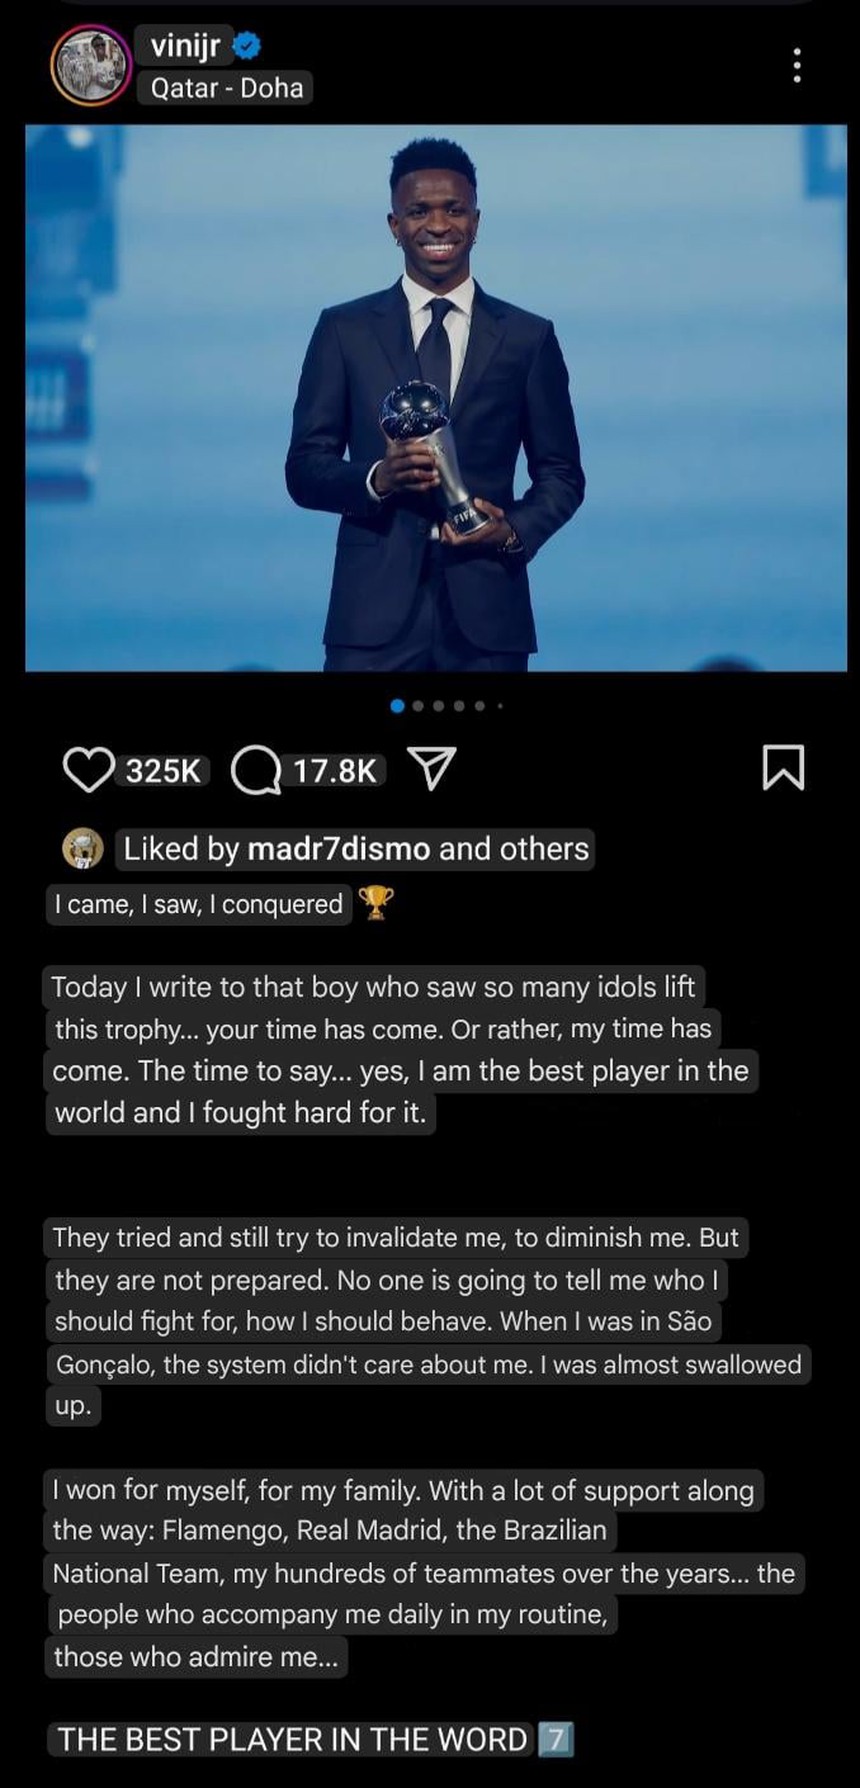The image size is (860, 1788).
Task: Open comments via the speech bubble icon
Action: [256, 770]
